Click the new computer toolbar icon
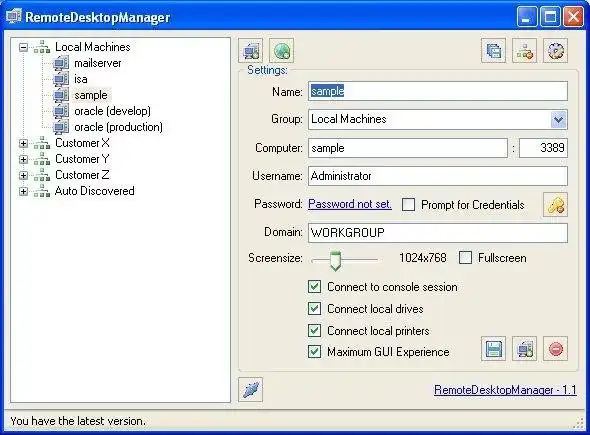590x435 pixels. (x=251, y=50)
